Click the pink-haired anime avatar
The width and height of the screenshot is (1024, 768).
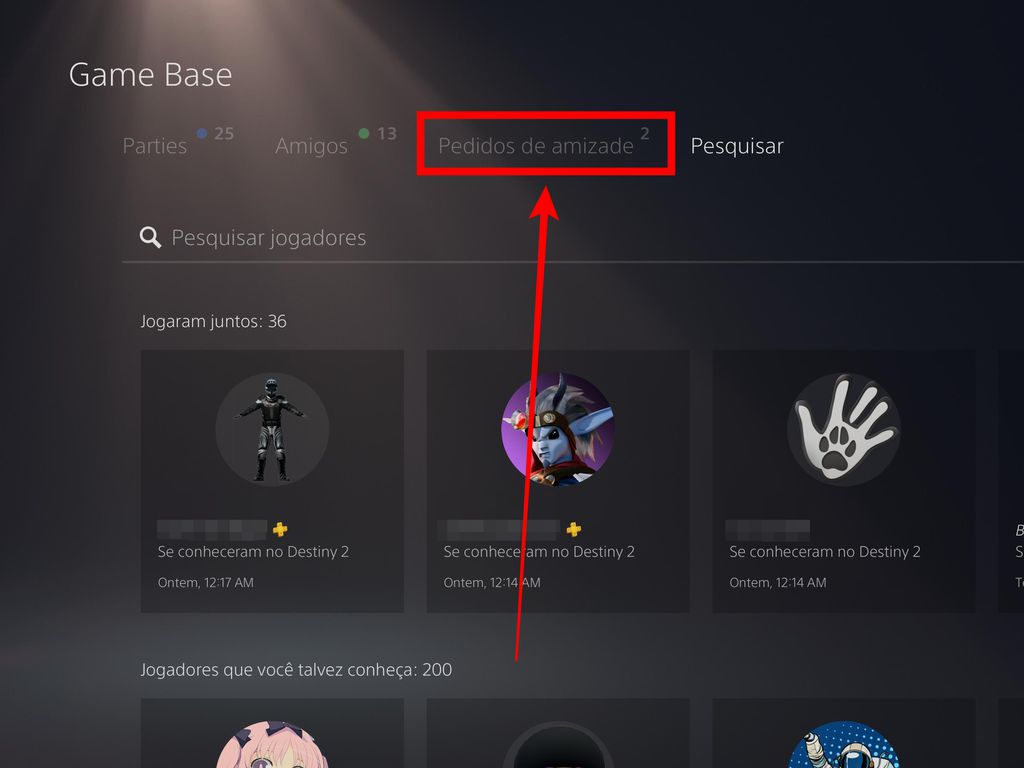[x=272, y=744]
